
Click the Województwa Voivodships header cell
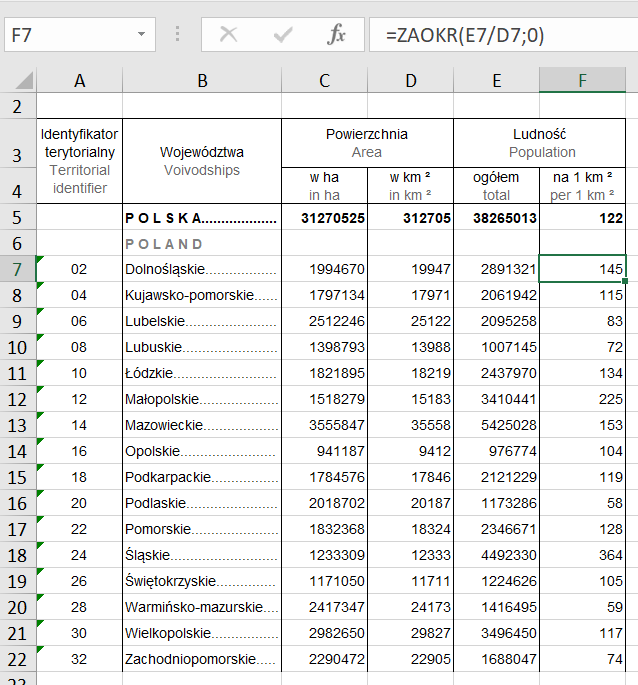click(x=201, y=161)
